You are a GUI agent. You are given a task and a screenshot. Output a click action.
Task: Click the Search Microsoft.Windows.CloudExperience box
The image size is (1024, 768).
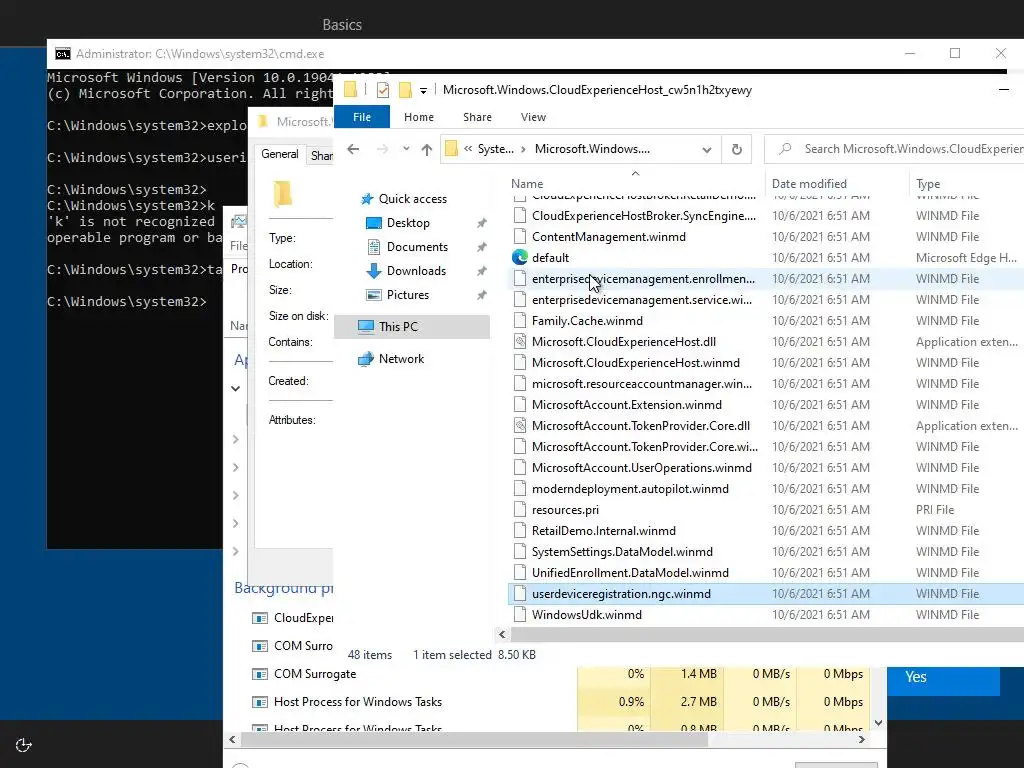[895, 150]
